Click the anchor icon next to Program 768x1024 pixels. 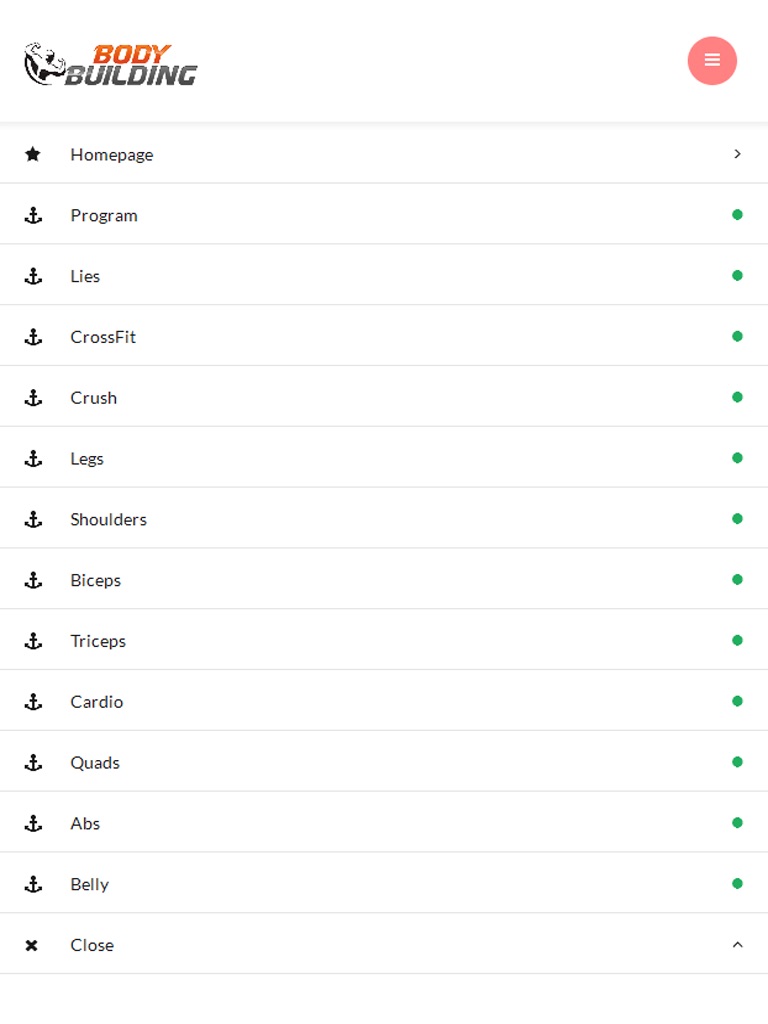(33, 215)
